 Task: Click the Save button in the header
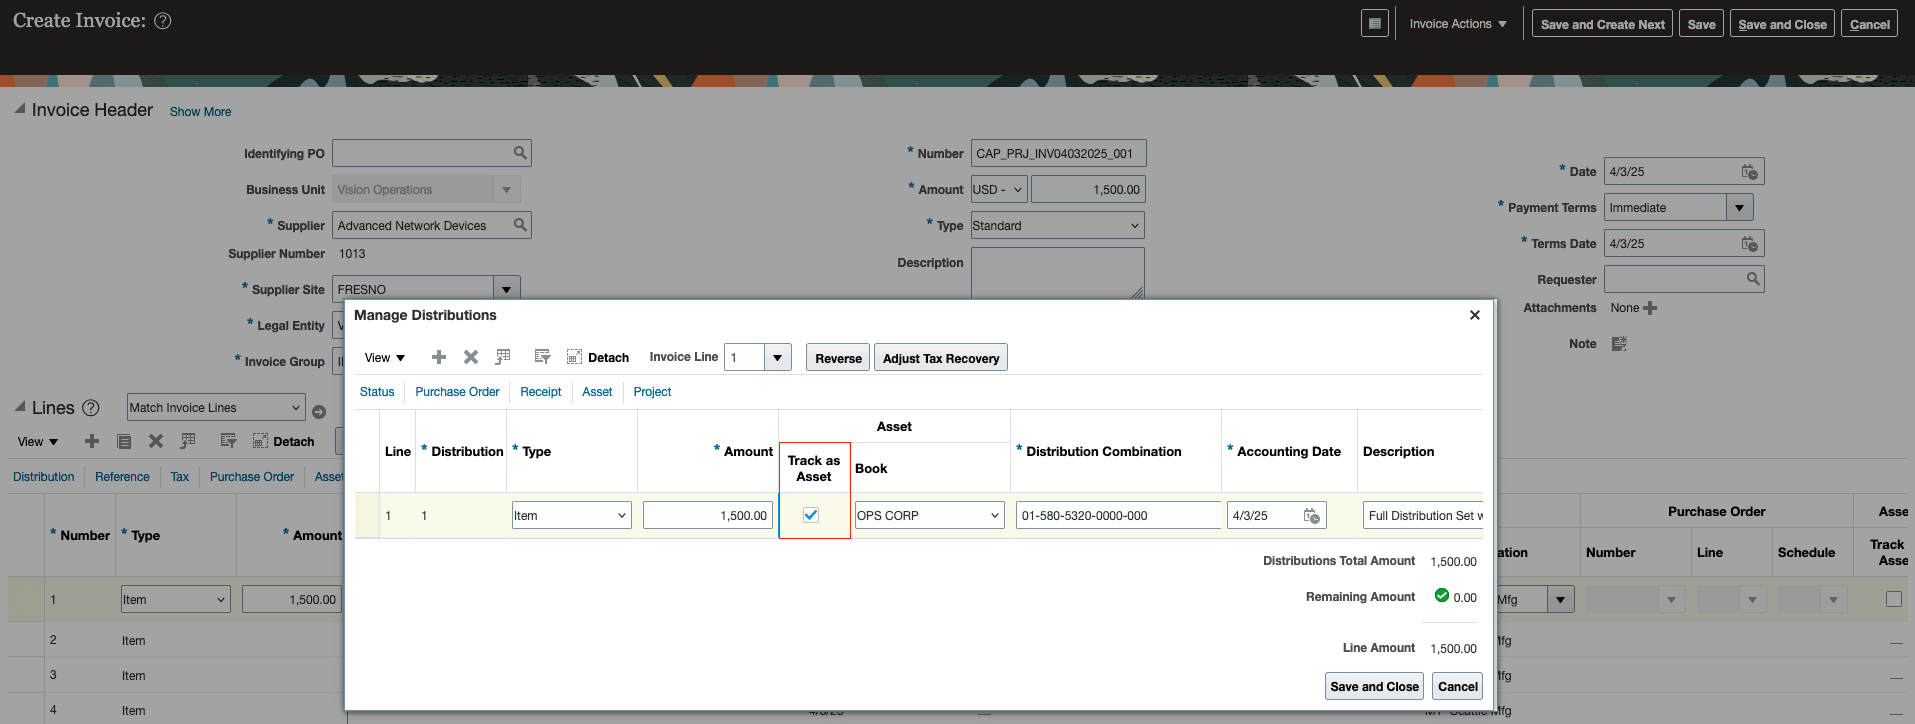point(1701,24)
